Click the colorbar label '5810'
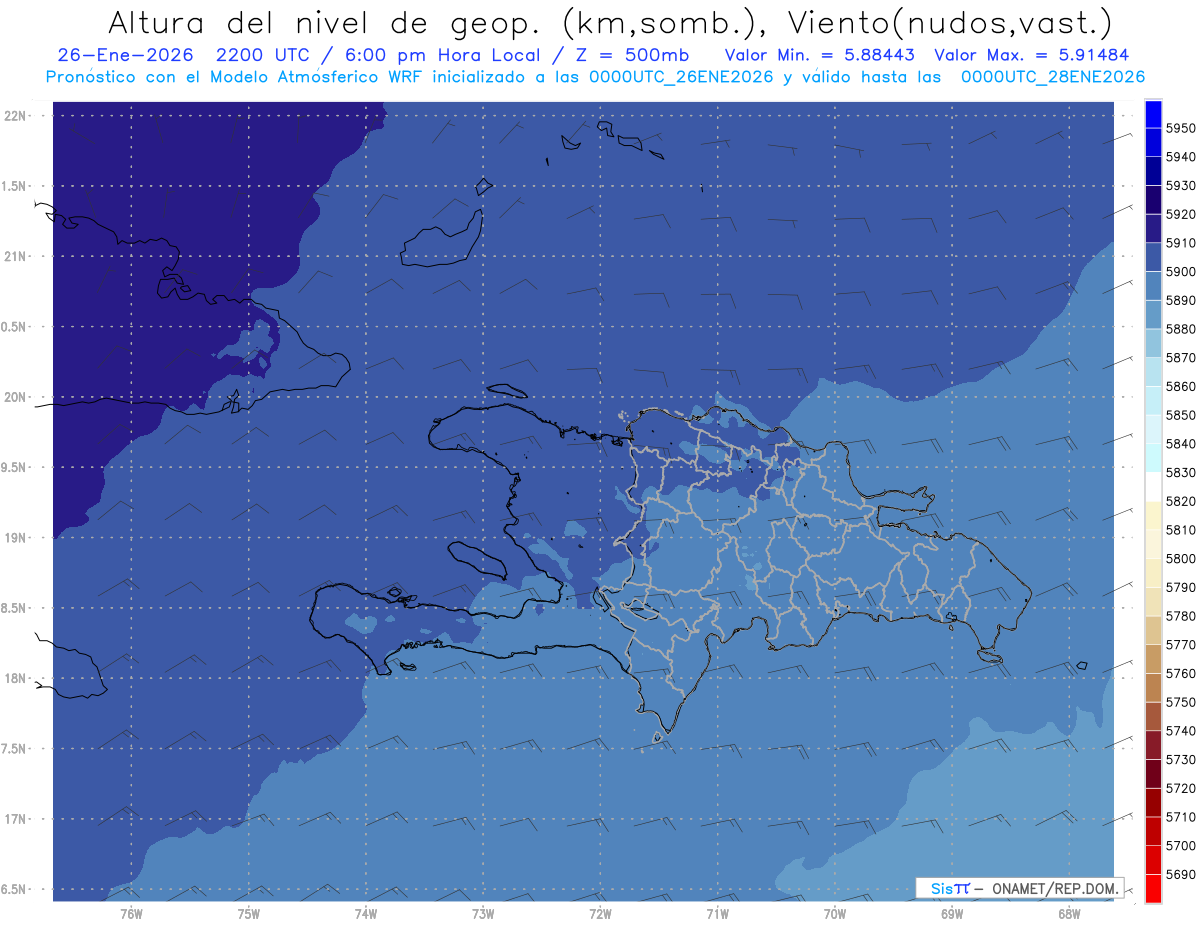This screenshot has width=1200, height=927. pyautogui.click(x=1181, y=530)
